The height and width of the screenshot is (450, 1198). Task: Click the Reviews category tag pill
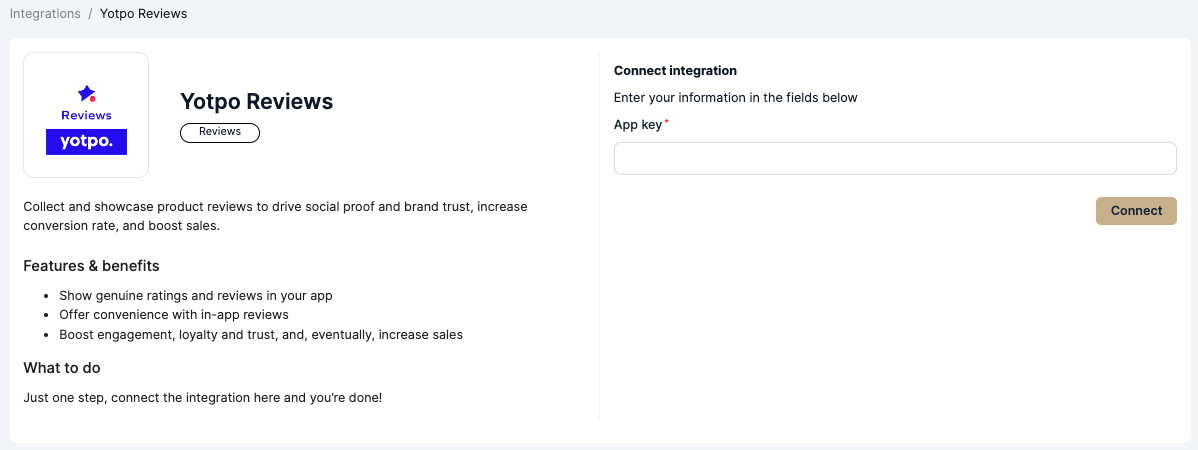tap(220, 132)
